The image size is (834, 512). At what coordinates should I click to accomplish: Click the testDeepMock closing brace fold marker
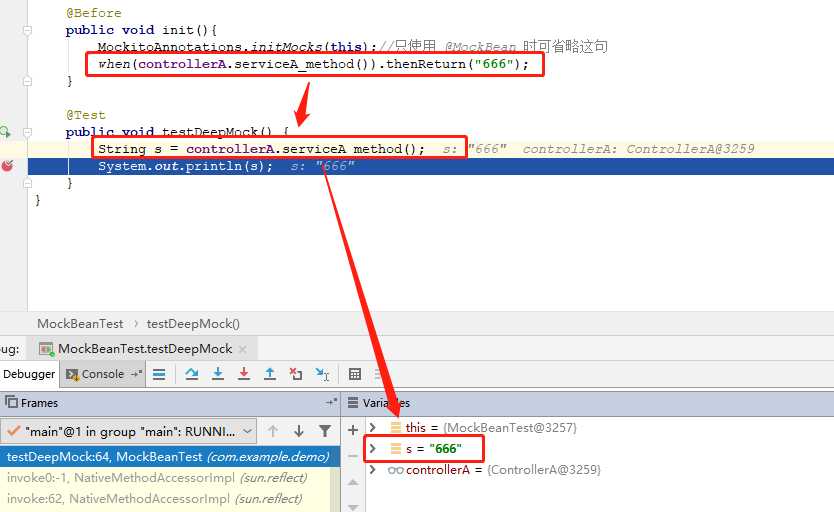point(27,183)
